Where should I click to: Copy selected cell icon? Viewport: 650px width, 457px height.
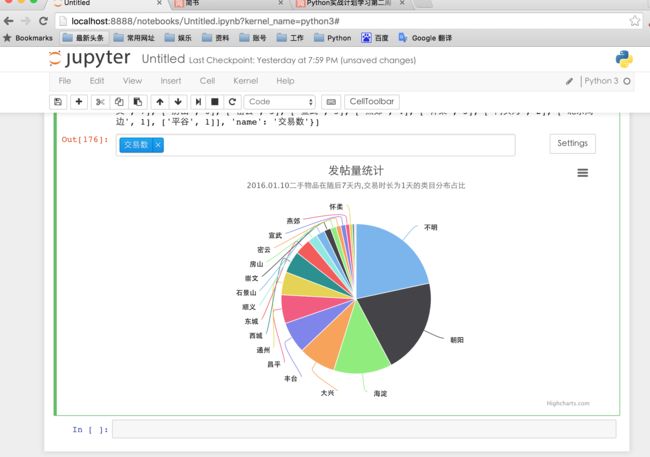119,102
